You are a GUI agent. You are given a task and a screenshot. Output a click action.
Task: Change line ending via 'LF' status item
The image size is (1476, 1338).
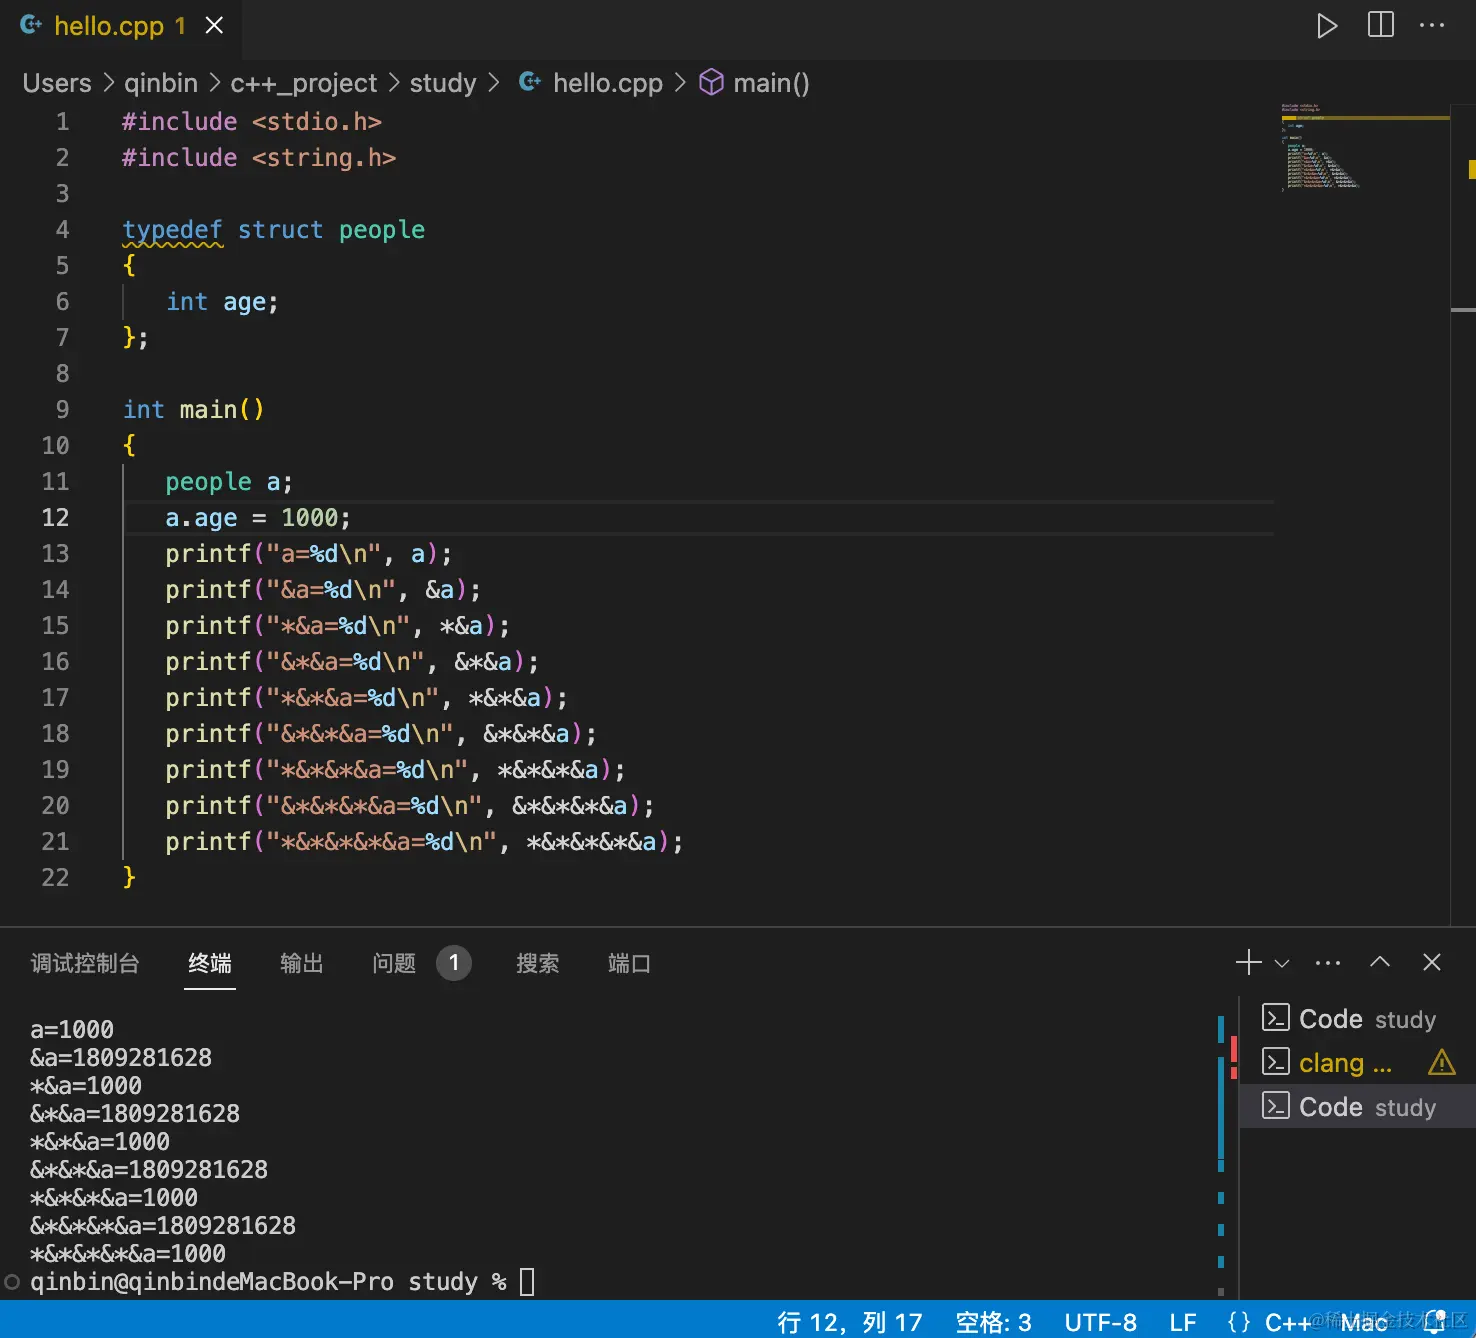[1183, 1322]
